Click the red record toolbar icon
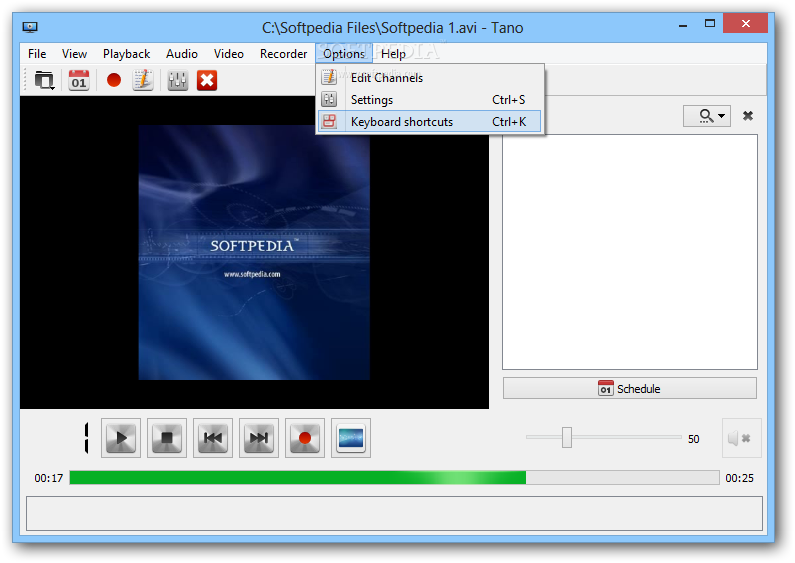This screenshot has width=795, height=563. click(114, 80)
